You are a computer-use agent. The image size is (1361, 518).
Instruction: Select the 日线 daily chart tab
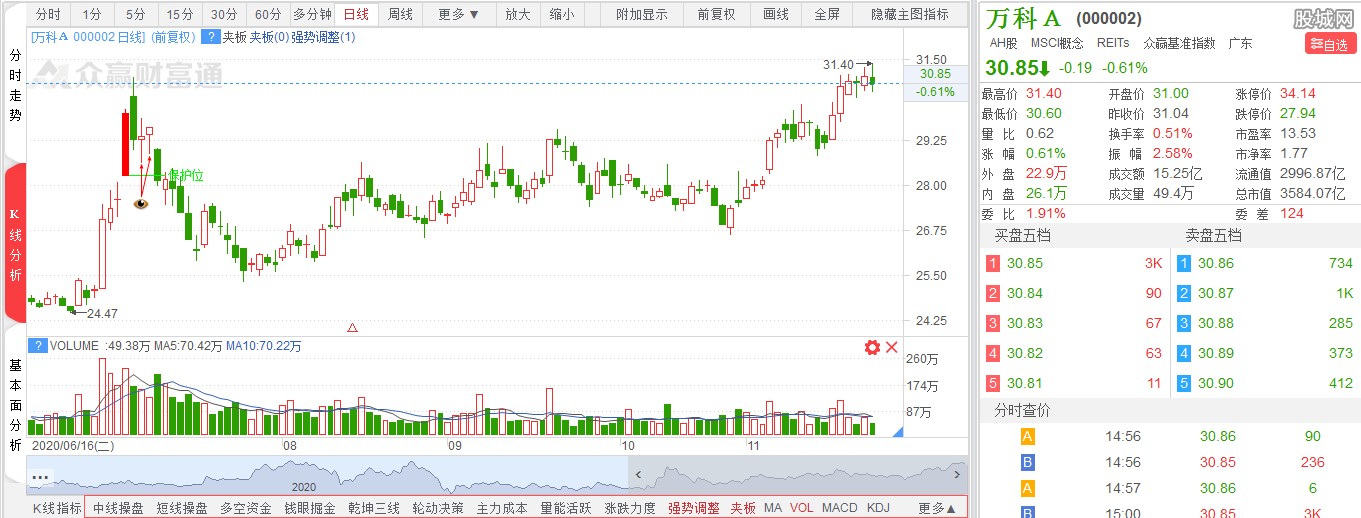pos(356,15)
